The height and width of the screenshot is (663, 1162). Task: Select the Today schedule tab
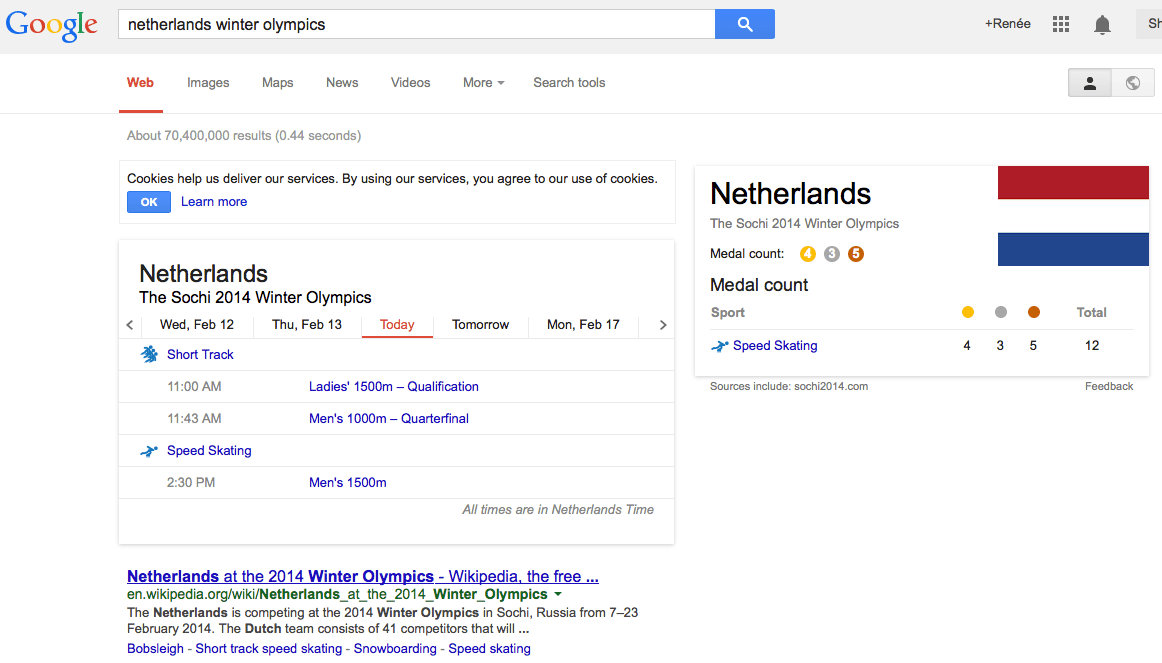(x=397, y=324)
